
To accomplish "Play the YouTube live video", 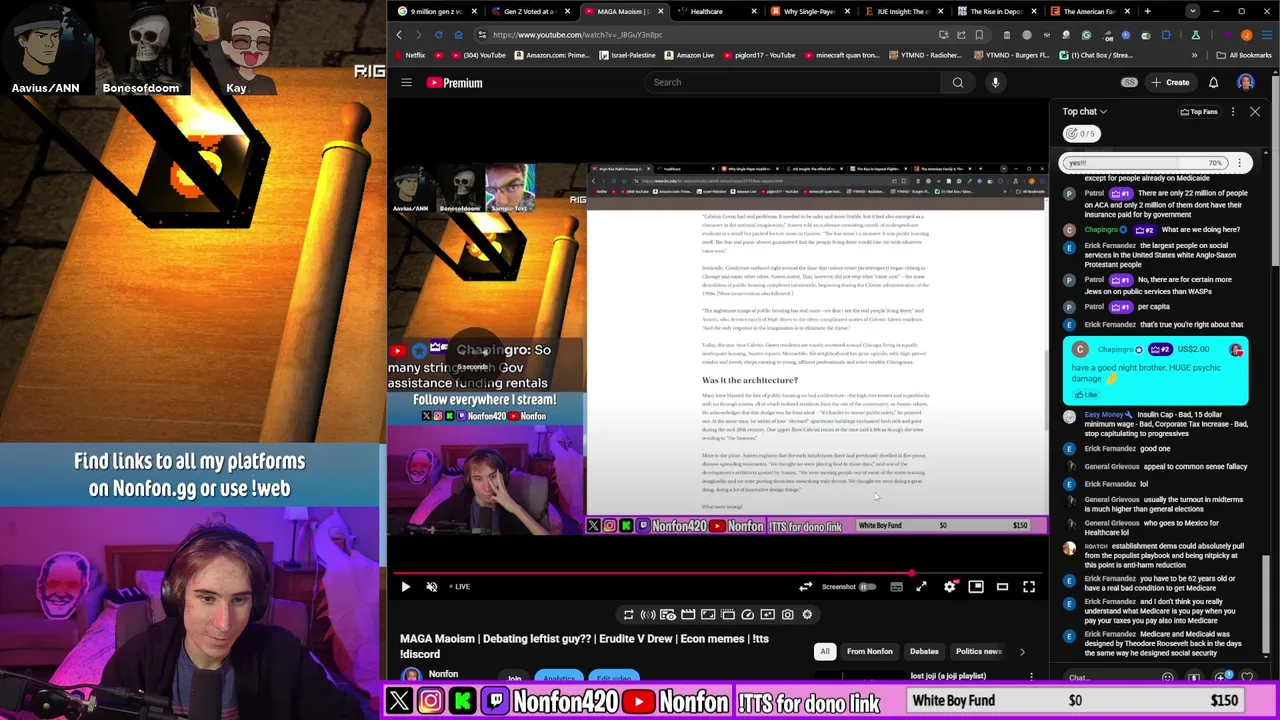I will (x=405, y=587).
